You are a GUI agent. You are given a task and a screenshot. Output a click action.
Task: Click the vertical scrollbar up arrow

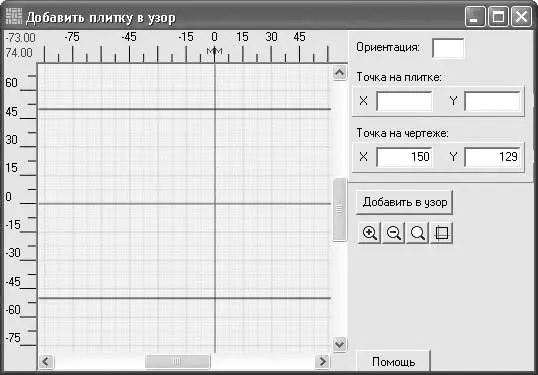coord(339,72)
